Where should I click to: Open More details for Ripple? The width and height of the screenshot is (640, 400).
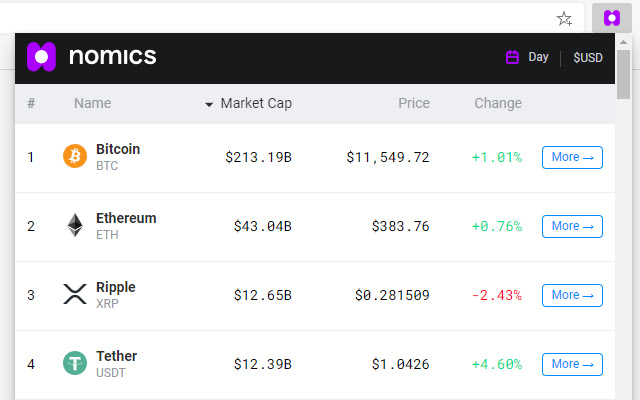(x=572, y=295)
